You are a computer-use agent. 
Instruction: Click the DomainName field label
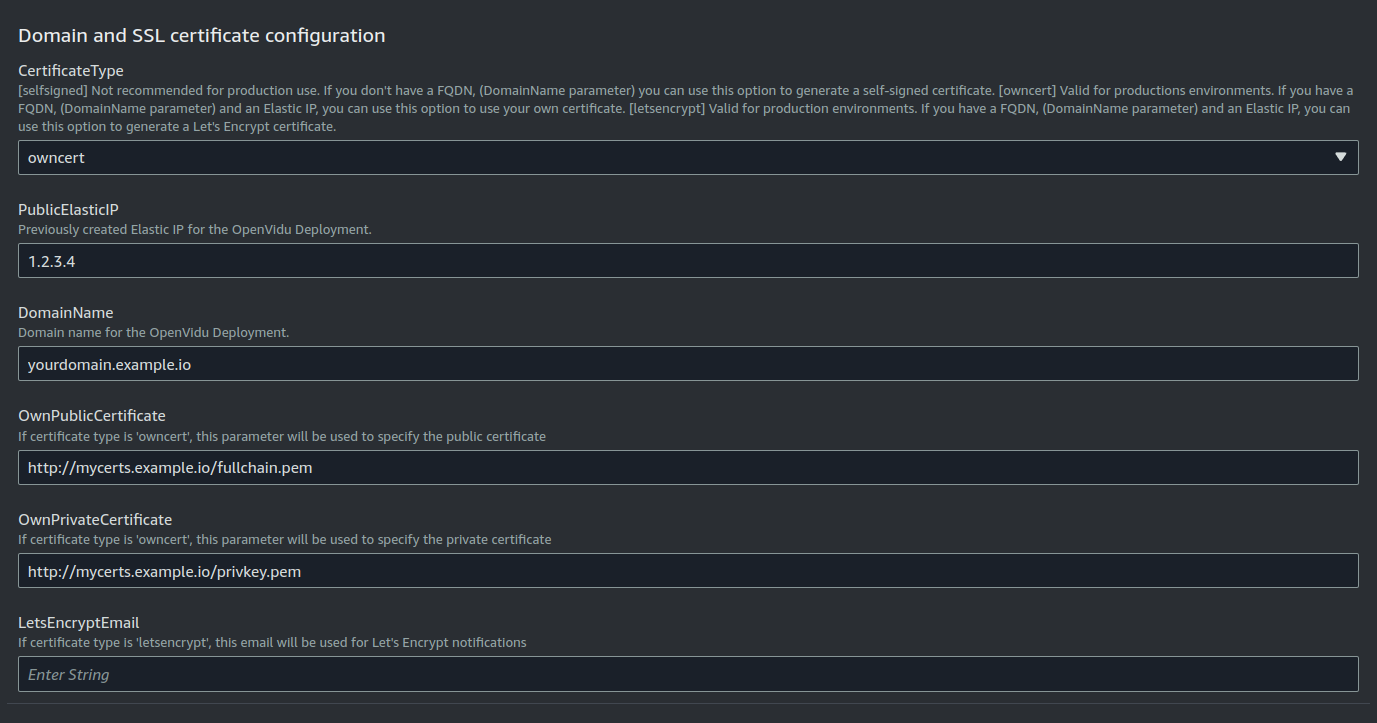click(66, 313)
